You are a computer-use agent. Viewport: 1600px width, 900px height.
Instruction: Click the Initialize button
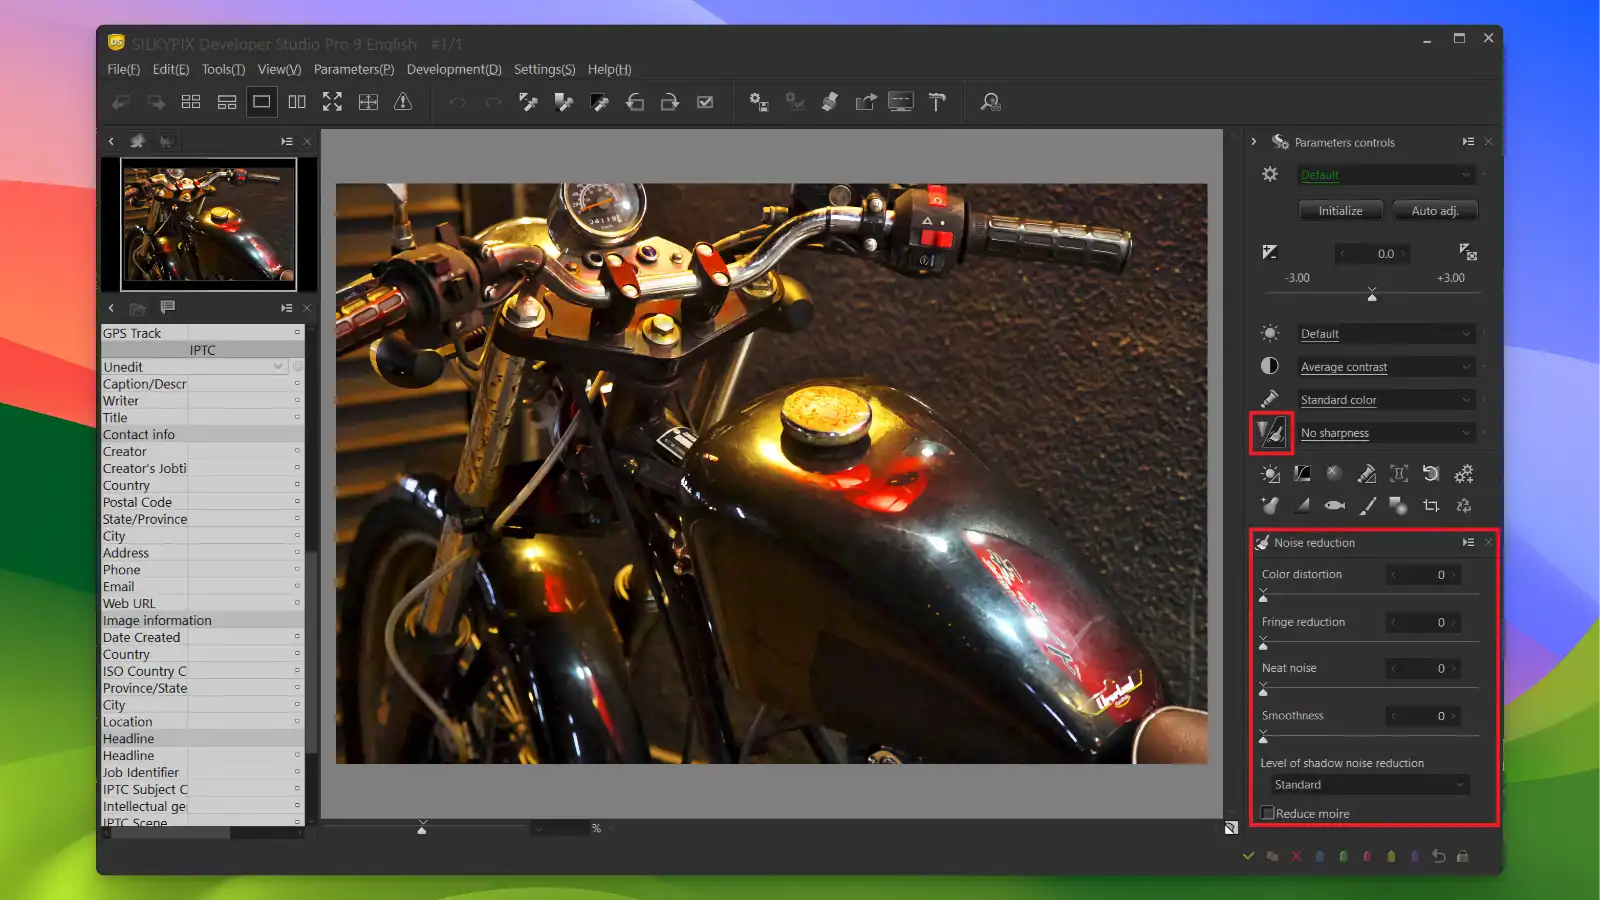pos(1339,210)
